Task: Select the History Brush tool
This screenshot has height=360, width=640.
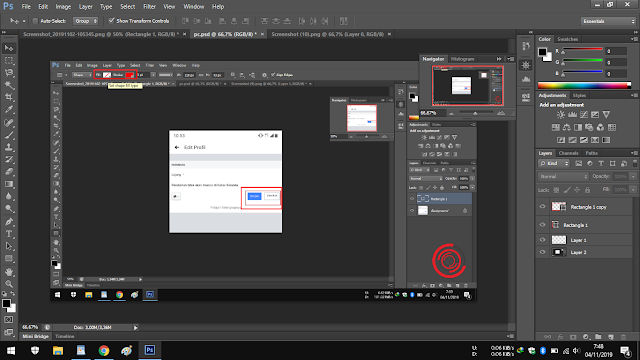Action: pyautogui.click(x=9, y=160)
